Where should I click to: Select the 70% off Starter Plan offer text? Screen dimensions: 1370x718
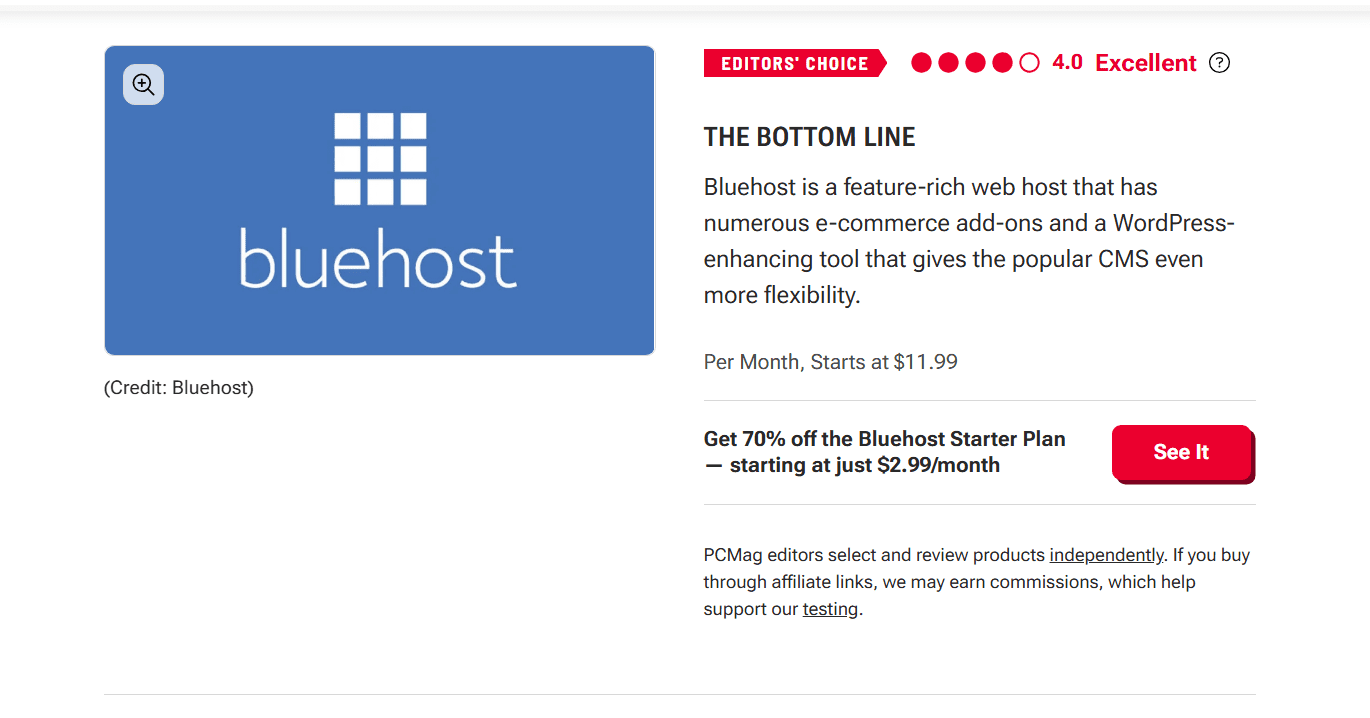[885, 452]
